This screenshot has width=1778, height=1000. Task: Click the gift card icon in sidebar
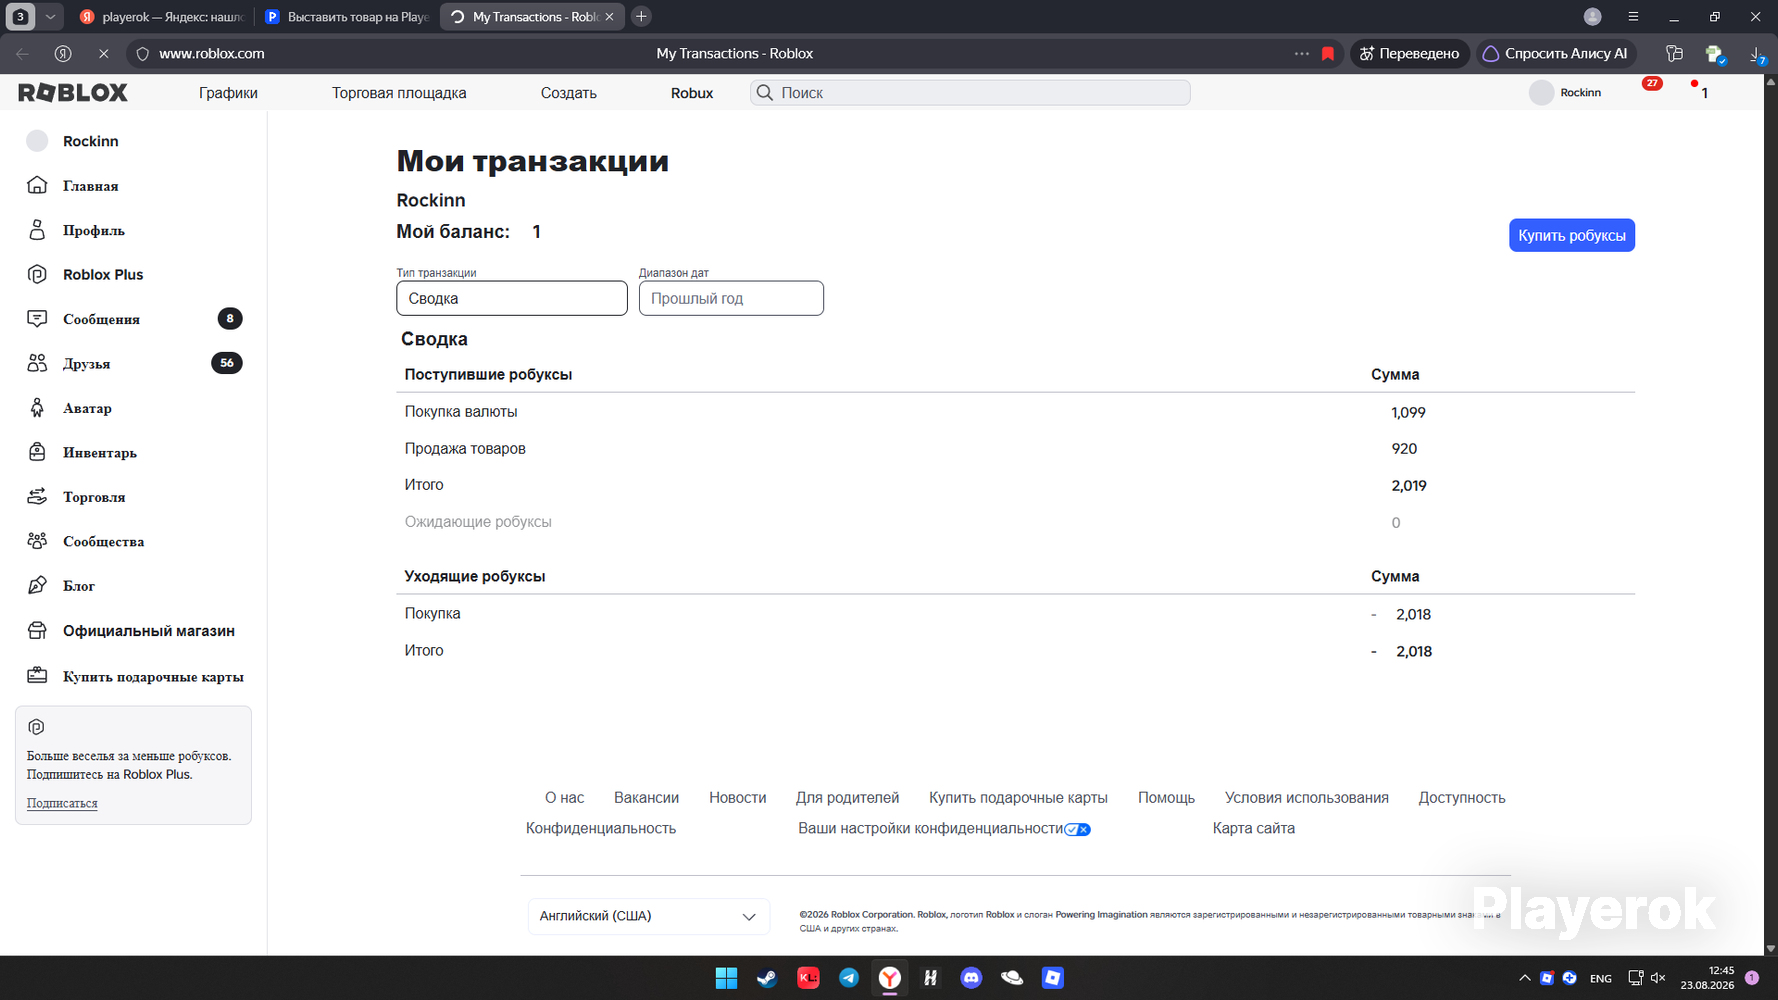tap(37, 676)
